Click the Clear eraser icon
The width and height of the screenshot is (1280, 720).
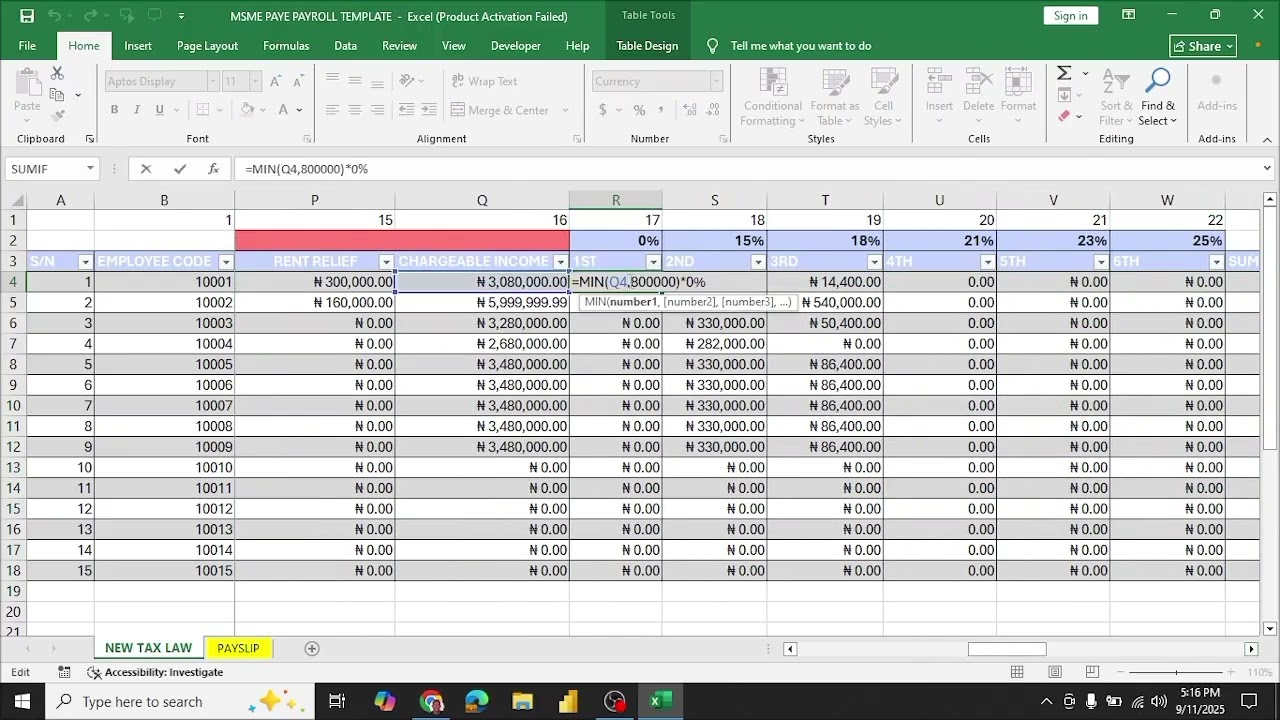(1064, 116)
